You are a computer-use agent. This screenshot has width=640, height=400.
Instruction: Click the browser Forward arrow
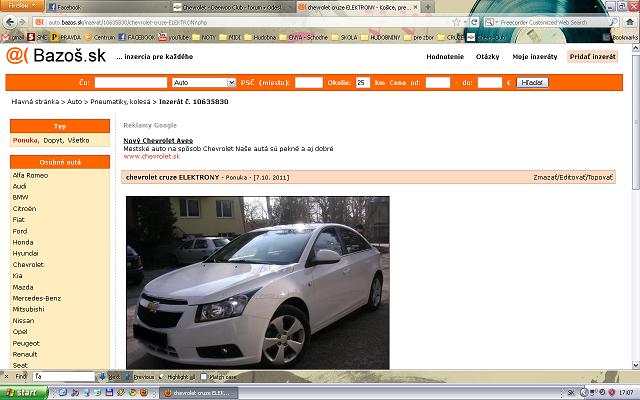tap(23, 22)
